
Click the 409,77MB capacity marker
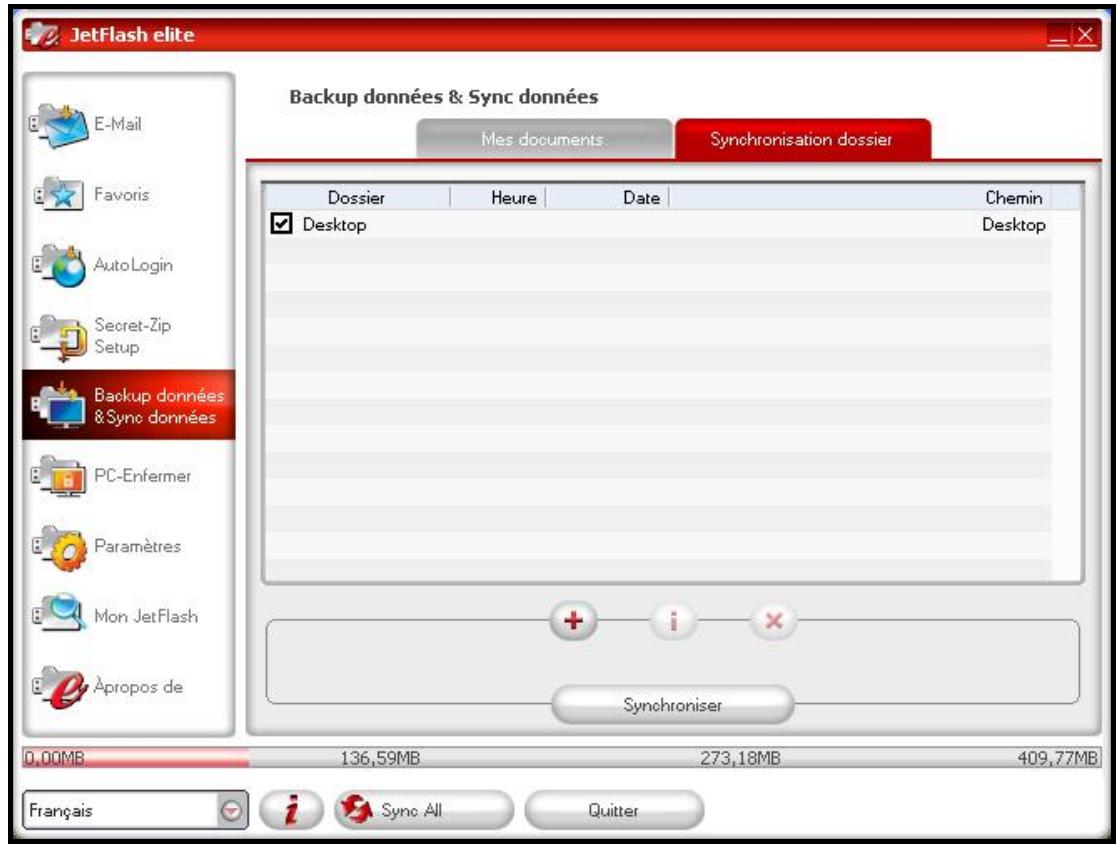(1057, 757)
